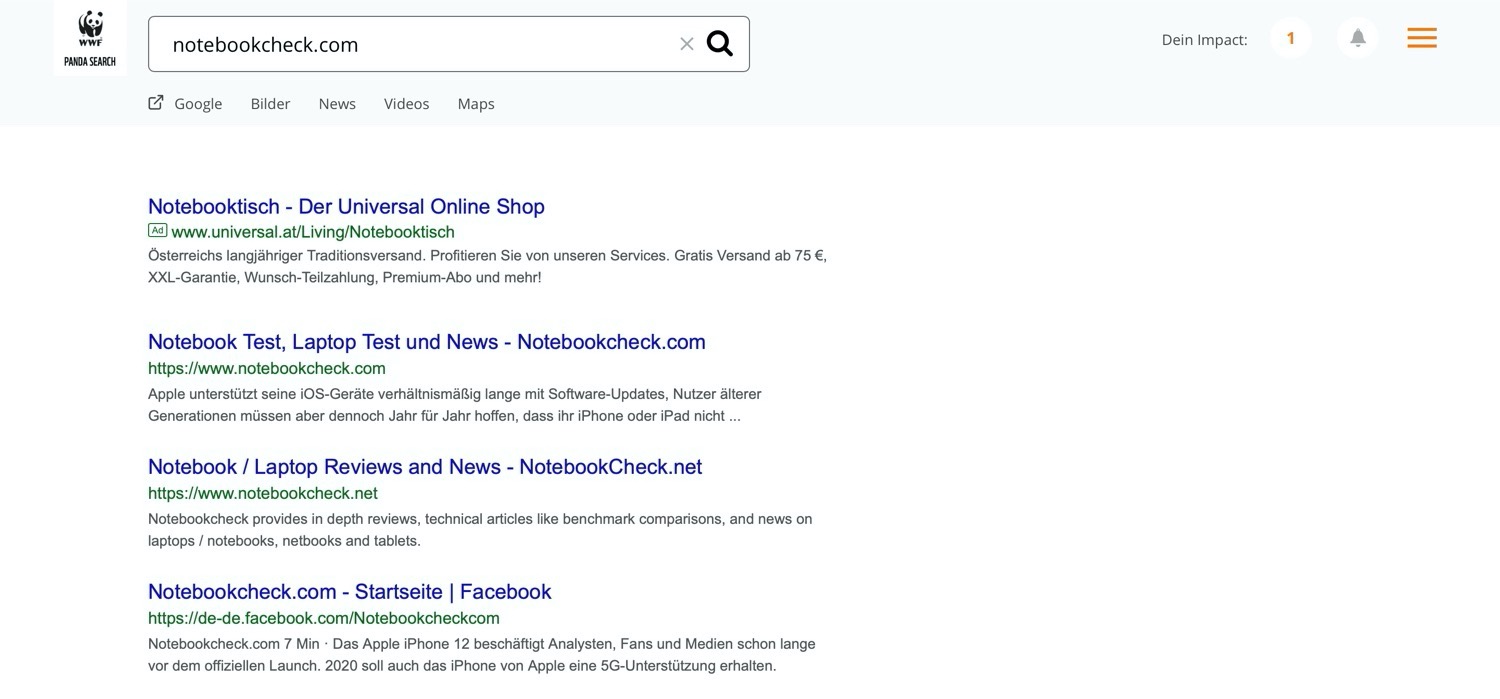Click the https://www.notebookcheck.net green URL
1500x699 pixels.
pos(262,493)
